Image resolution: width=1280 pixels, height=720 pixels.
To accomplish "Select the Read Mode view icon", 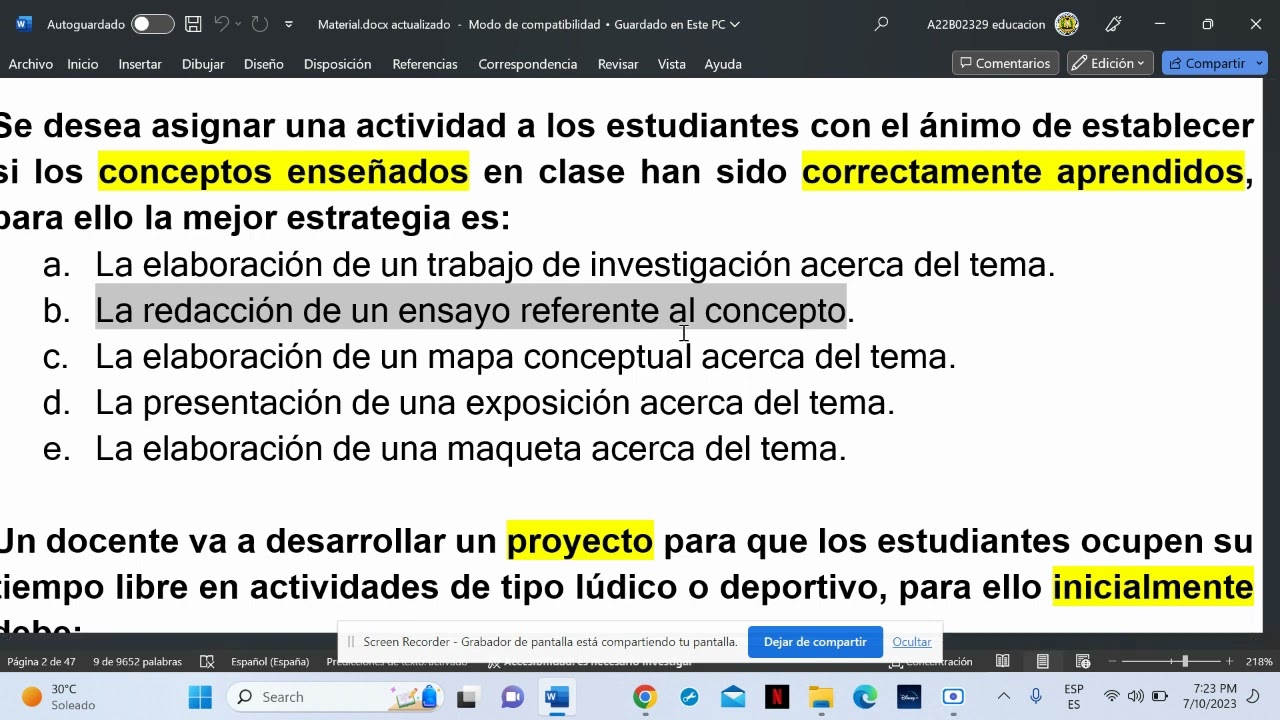I will 1002,662.
